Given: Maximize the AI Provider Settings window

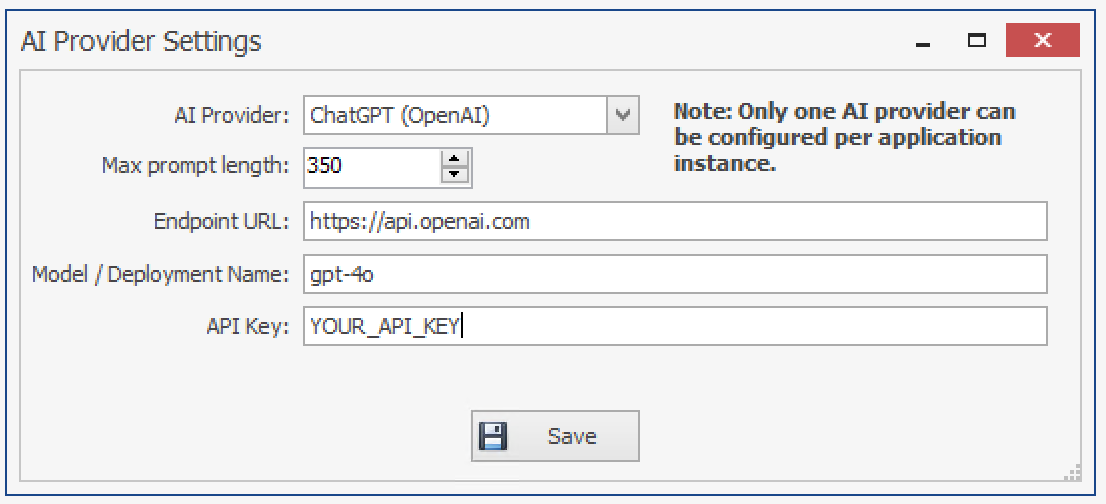Looking at the screenshot, I should click(976, 41).
